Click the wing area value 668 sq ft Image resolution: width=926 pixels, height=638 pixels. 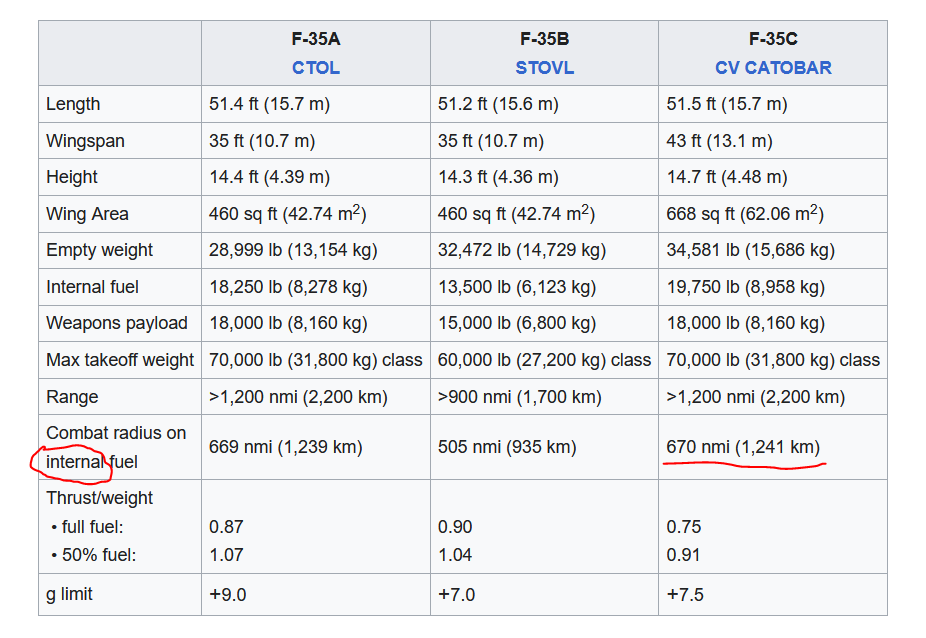click(745, 213)
